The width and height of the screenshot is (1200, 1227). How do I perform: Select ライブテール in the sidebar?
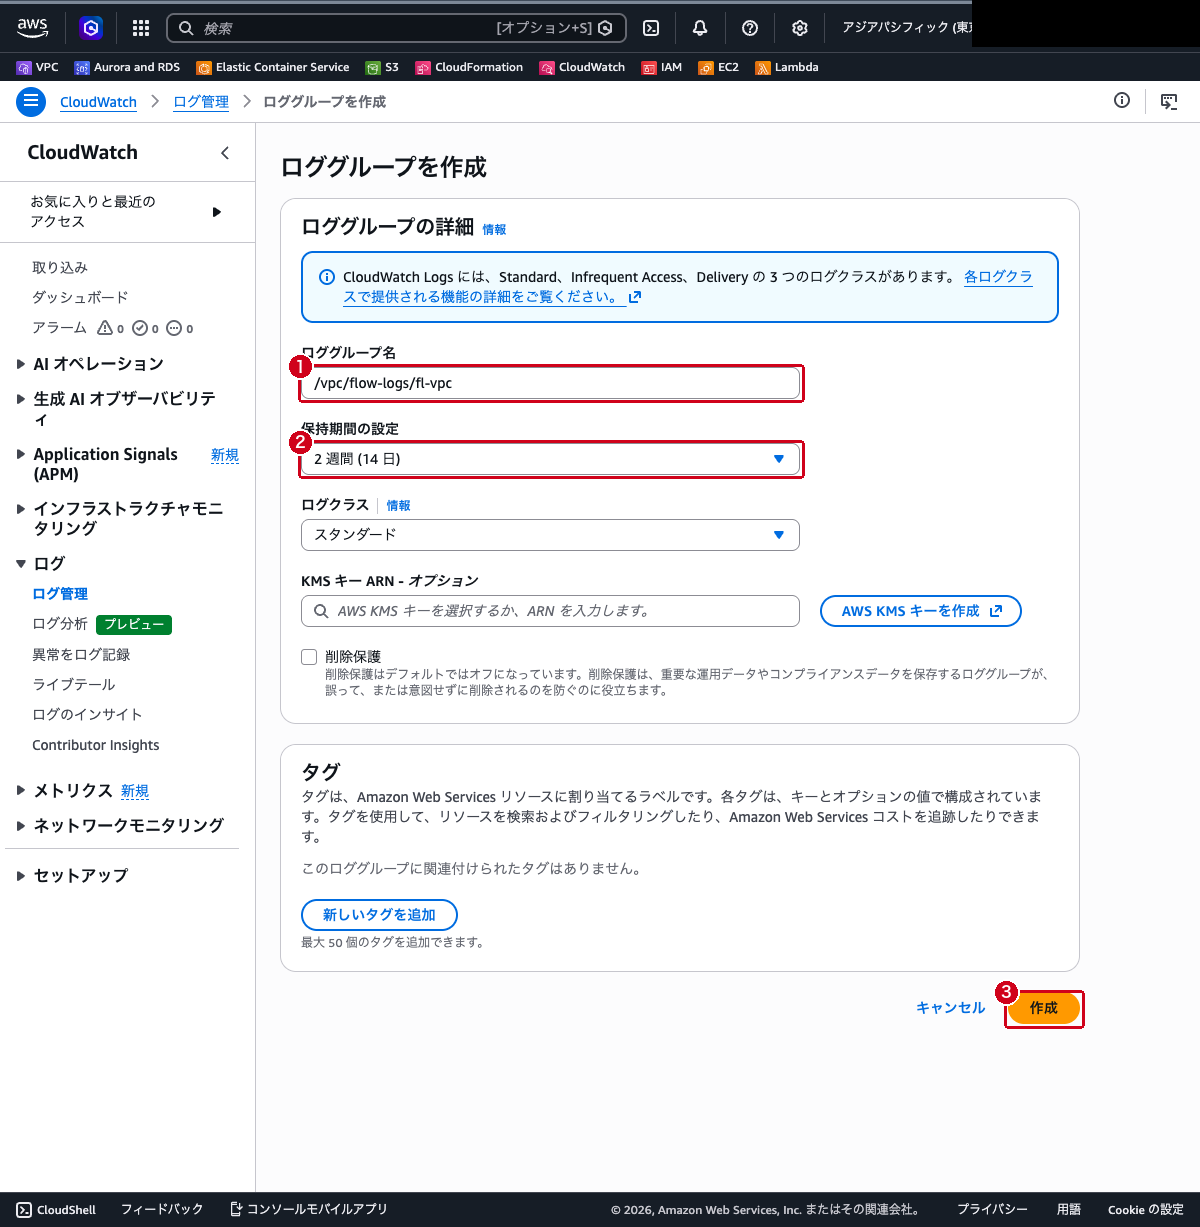tap(74, 685)
